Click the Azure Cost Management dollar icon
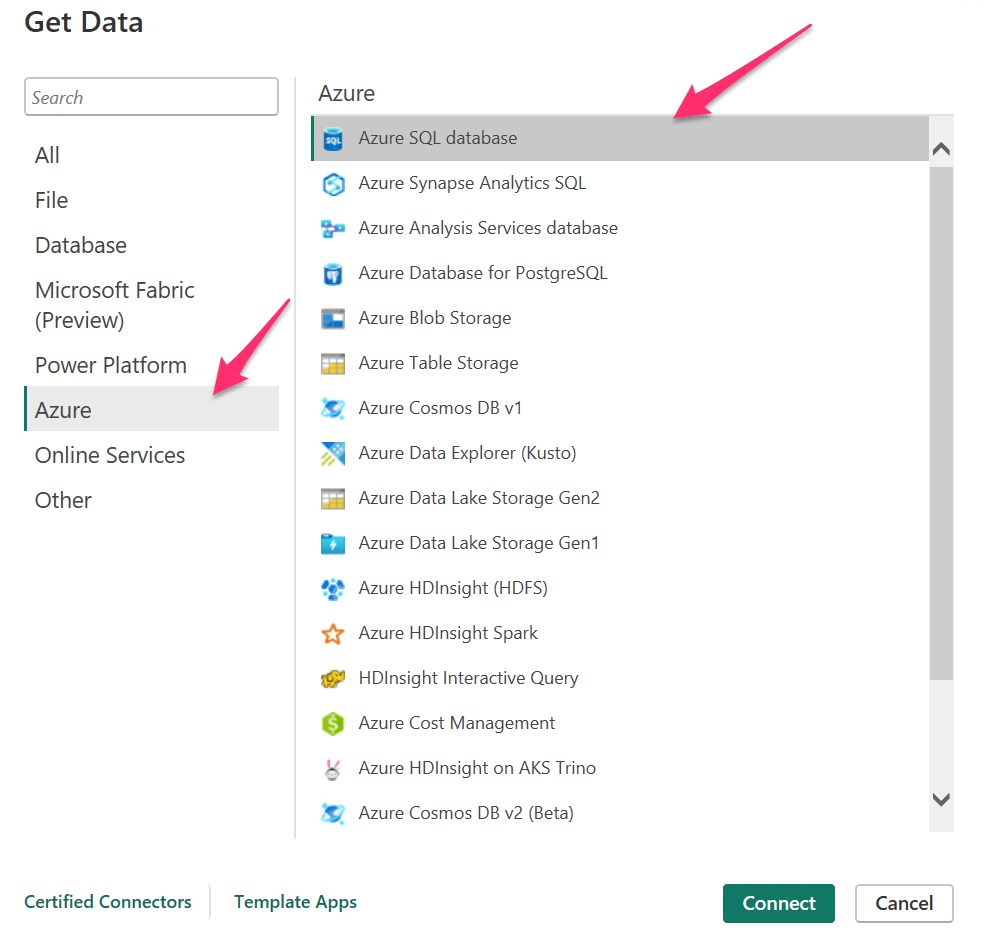988x940 pixels. click(x=333, y=724)
